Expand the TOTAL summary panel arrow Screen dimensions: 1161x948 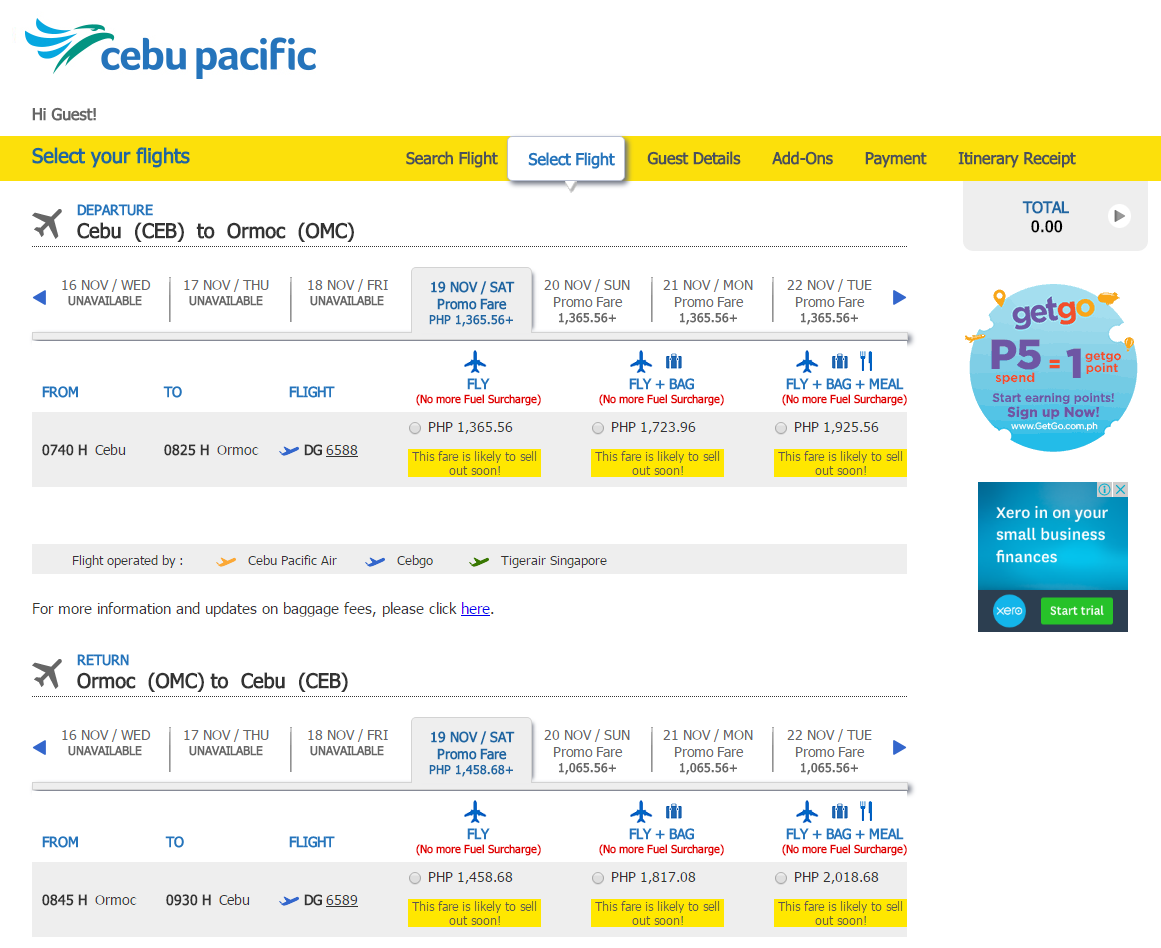click(1121, 216)
